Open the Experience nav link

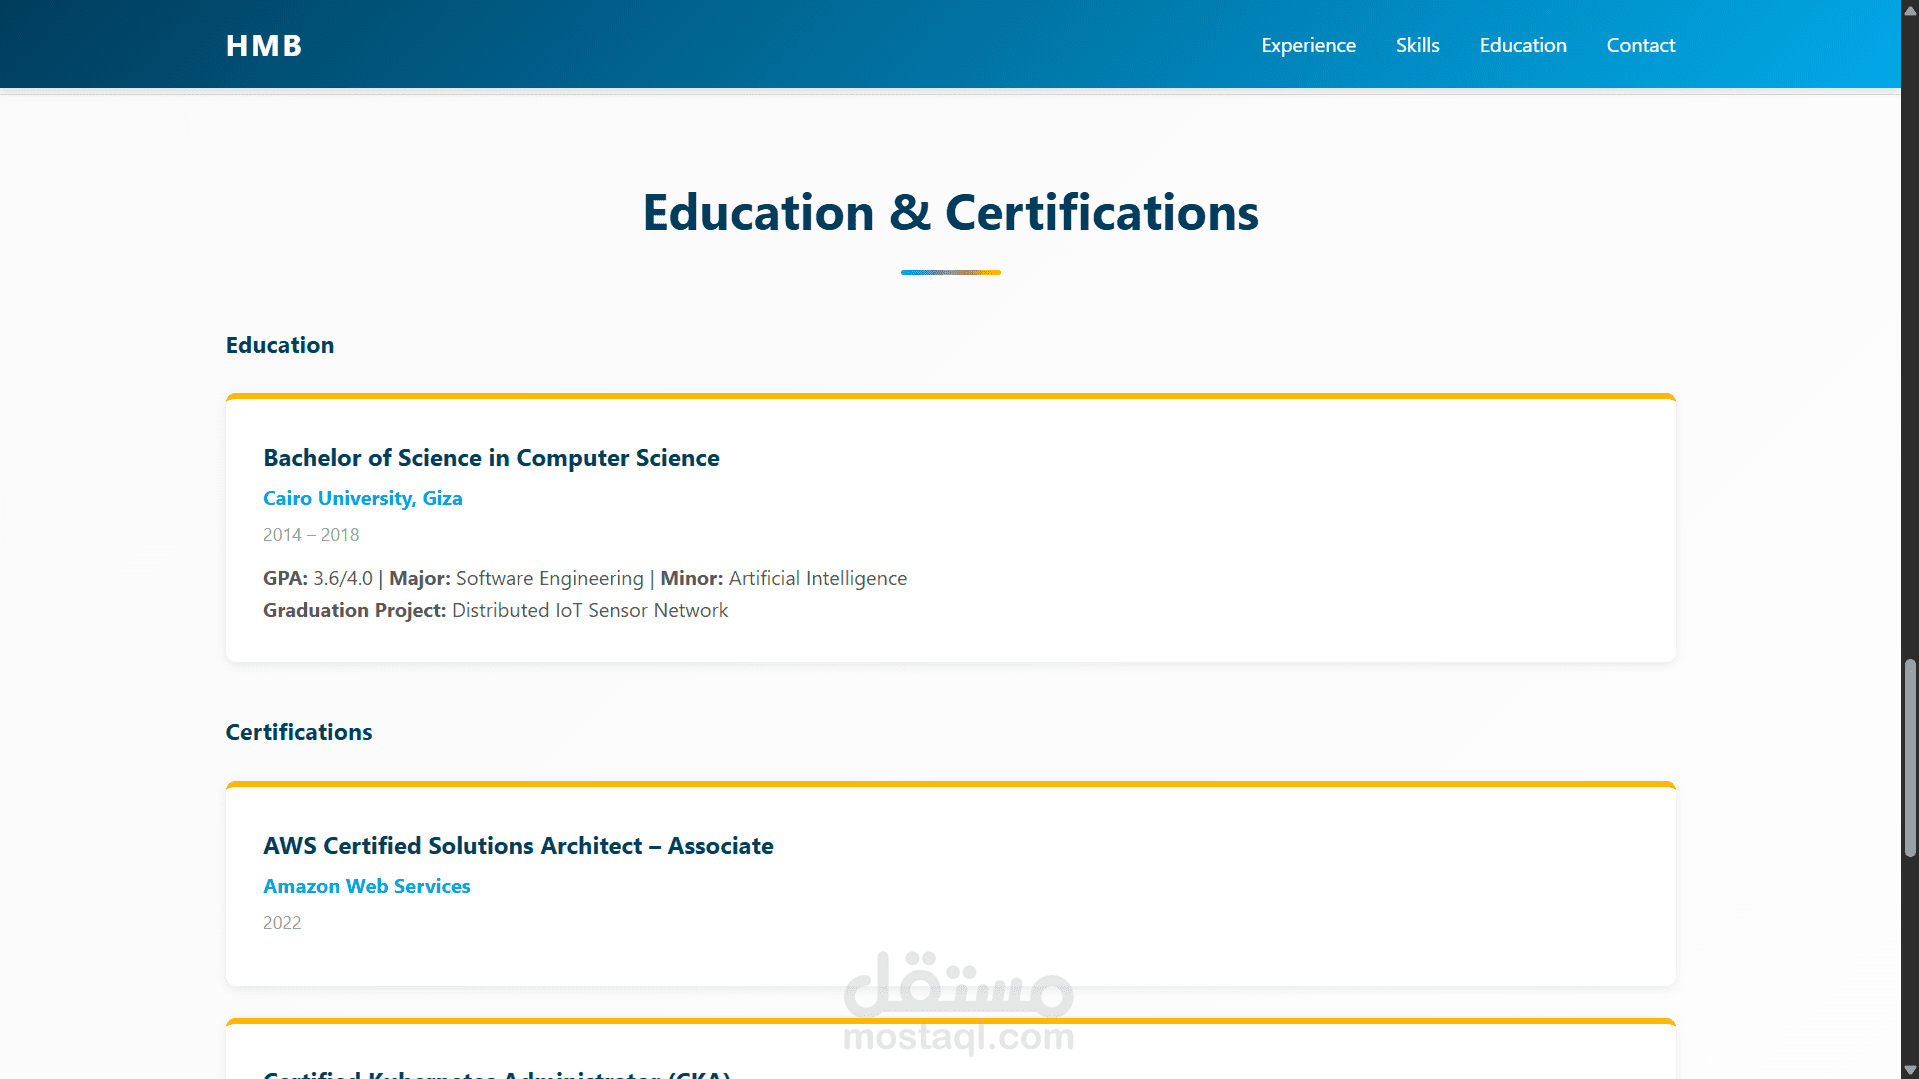click(1308, 45)
